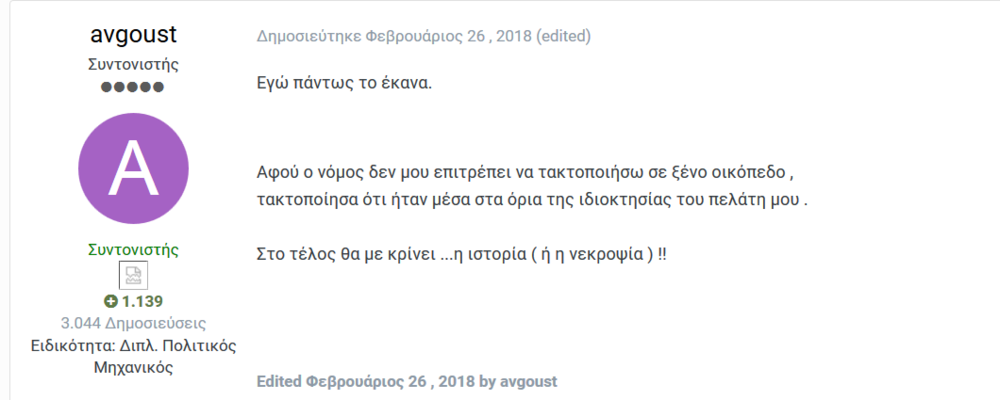Click the word 'Edited' in the footer
Viewport: 1000px width, 400px height.
pos(279,382)
